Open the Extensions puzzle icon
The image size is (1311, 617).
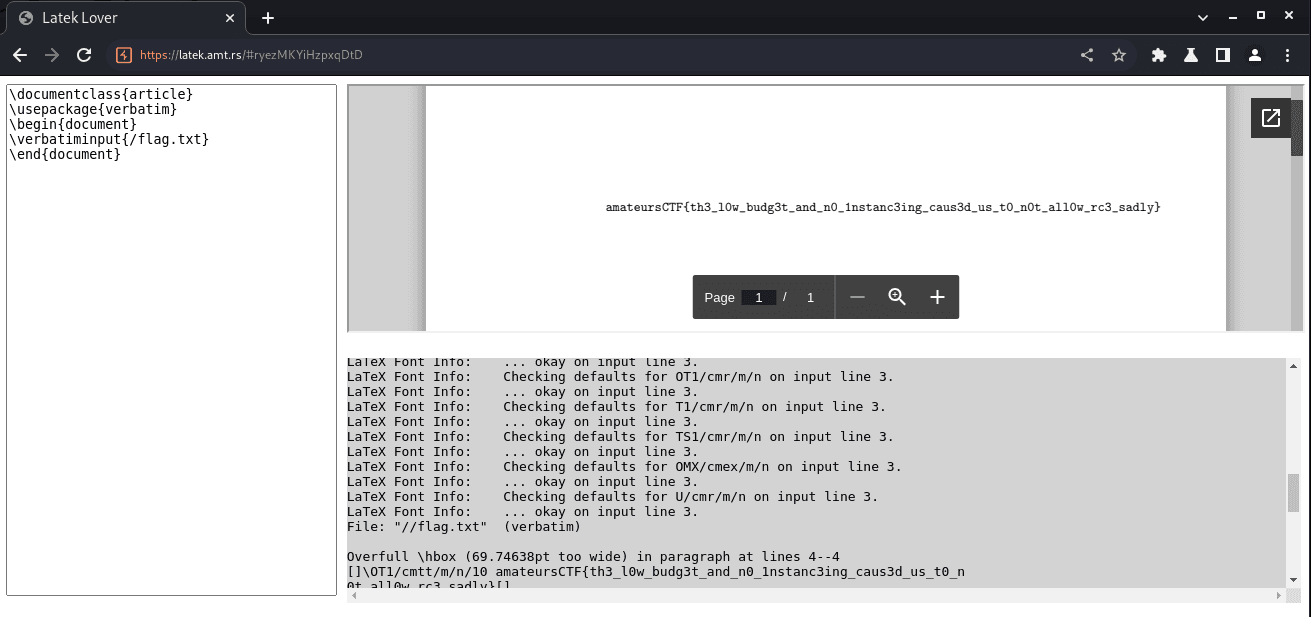[1159, 55]
